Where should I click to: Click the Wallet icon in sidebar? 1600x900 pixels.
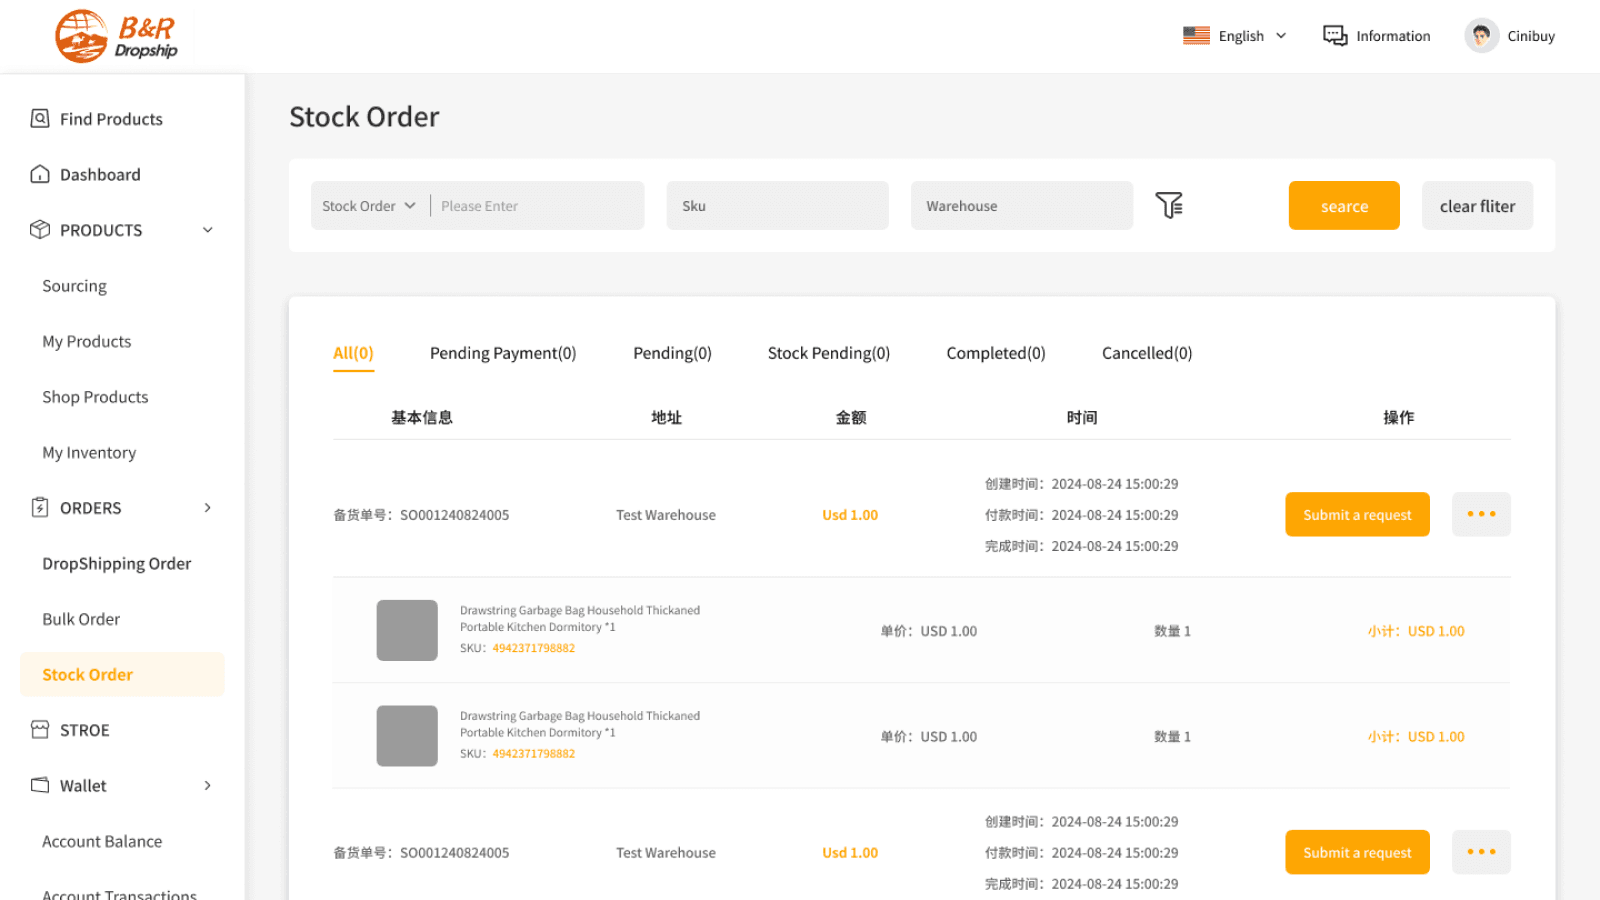coord(39,785)
